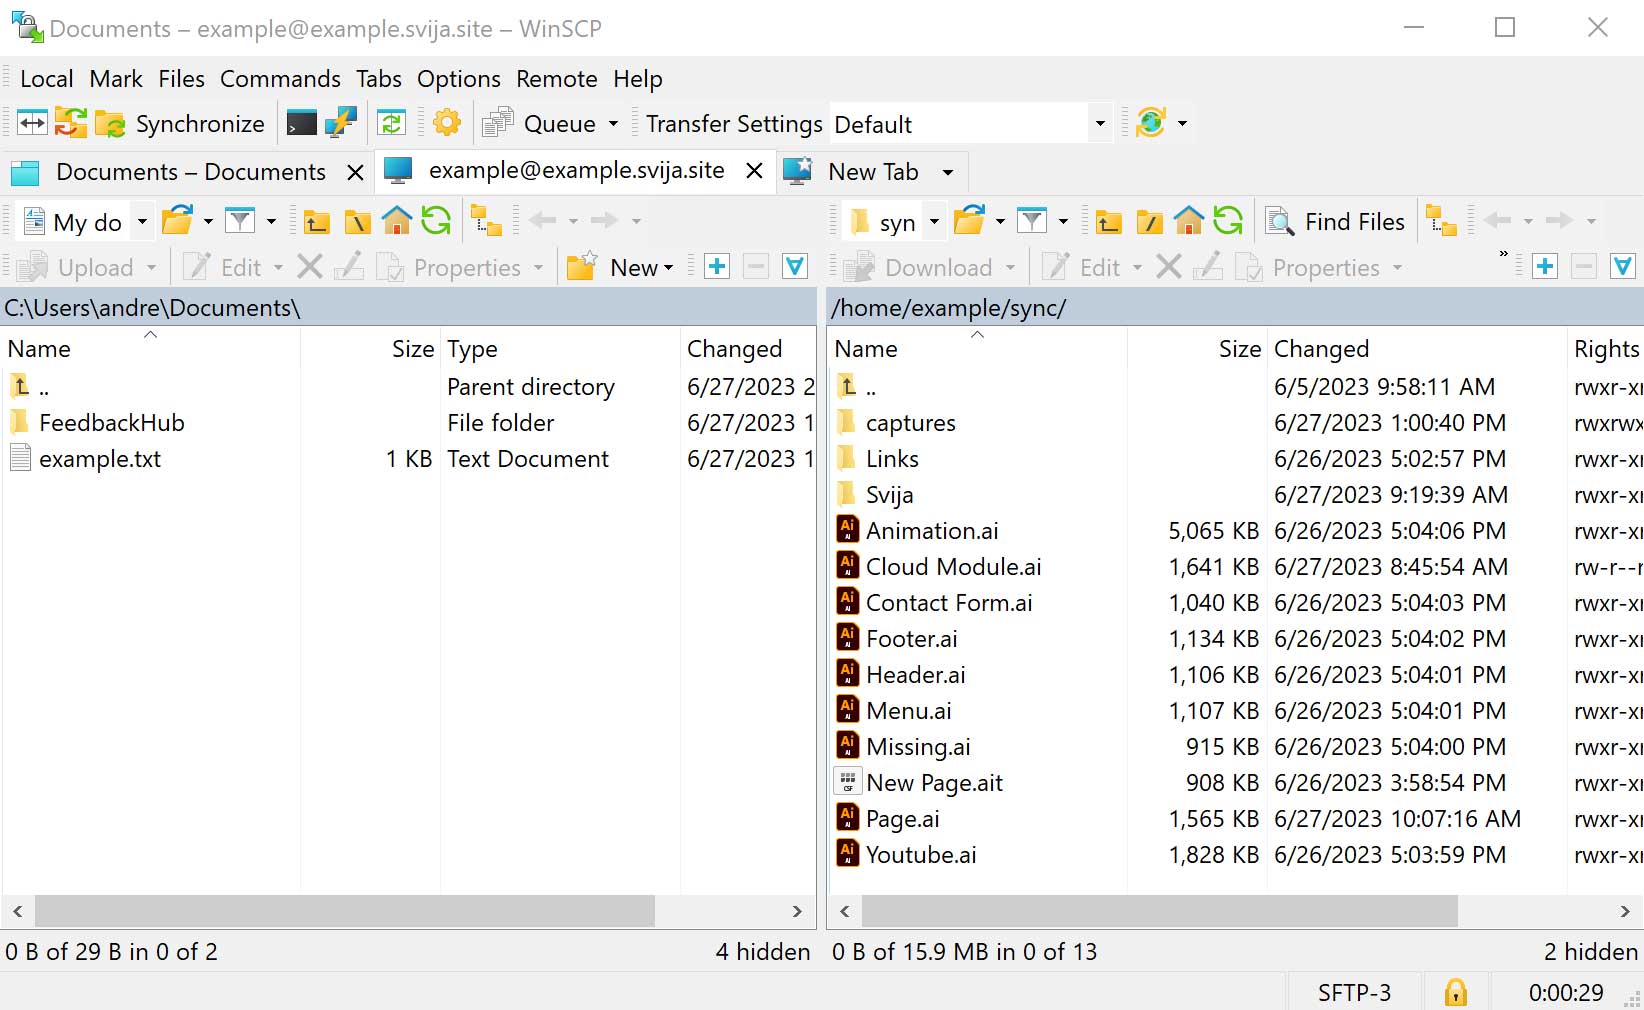Click the Open in PuTTY icon
Image resolution: width=1644 pixels, height=1010 pixels.
click(341, 123)
